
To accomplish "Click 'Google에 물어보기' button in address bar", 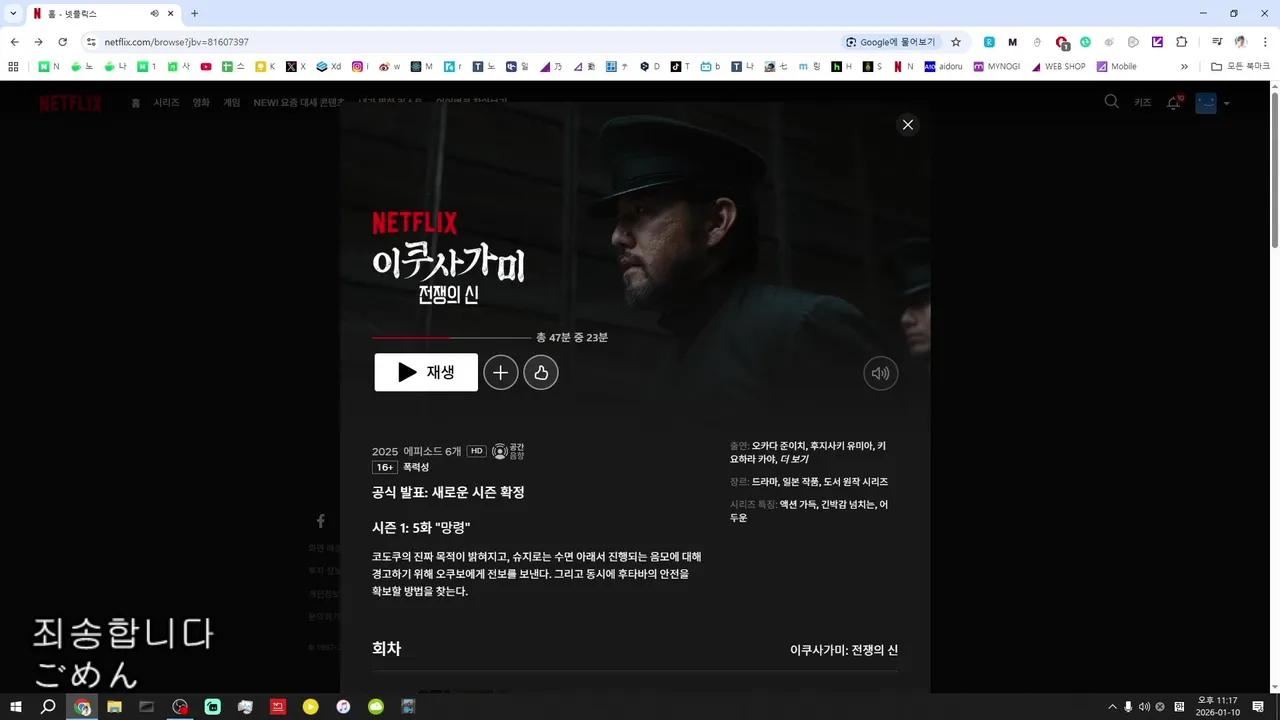I will tap(891, 42).
